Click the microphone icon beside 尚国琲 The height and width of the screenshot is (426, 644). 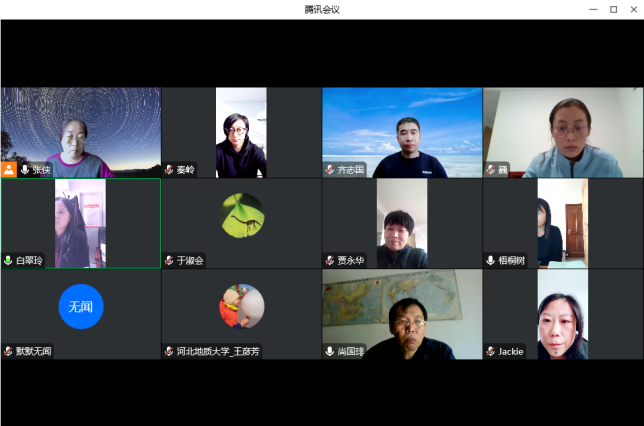tap(330, 351)
